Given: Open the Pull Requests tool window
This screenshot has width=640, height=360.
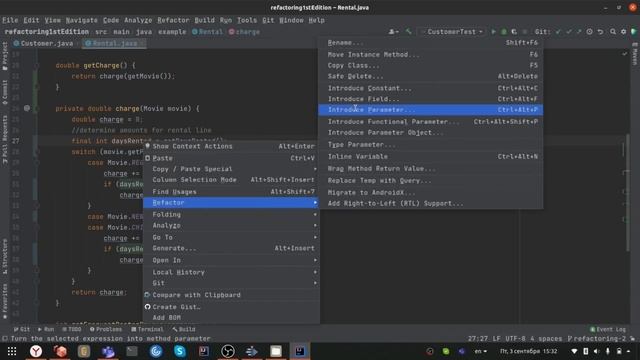Looking at the screenshot, I should pos(5,140).
